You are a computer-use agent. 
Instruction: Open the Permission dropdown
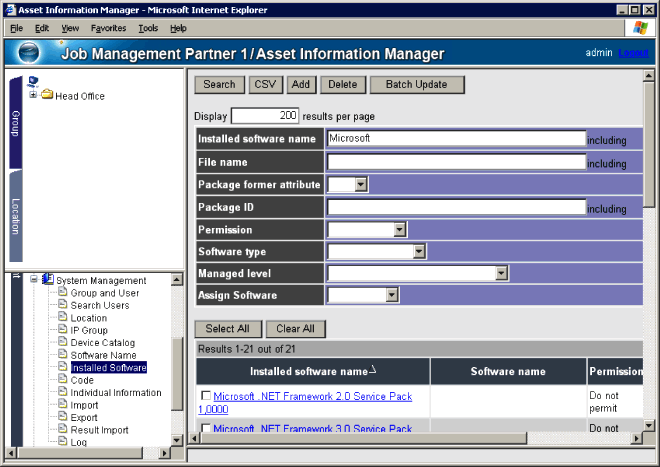pos(400,230)
